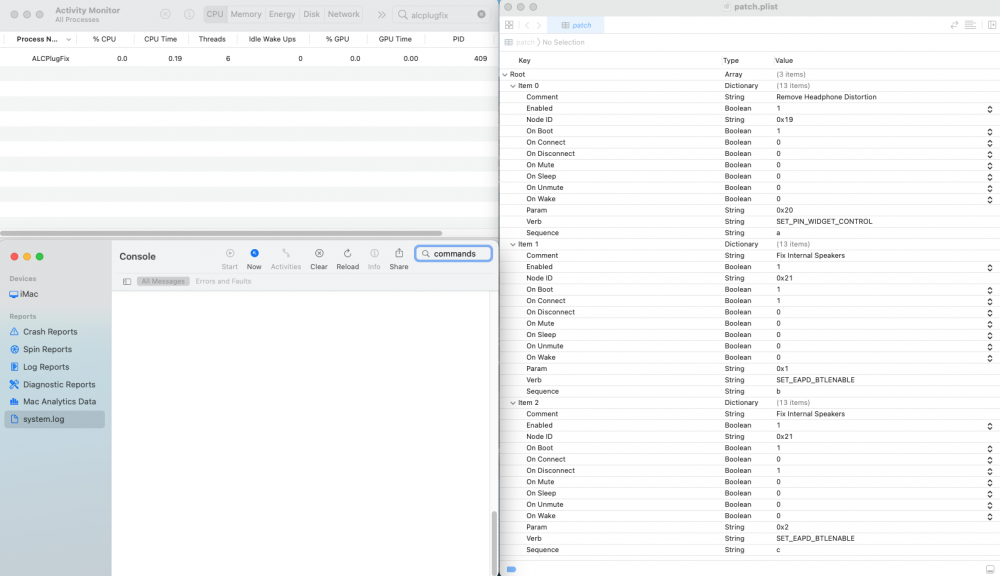Viewport: 1000px width, 576px height.
Task: Add editor pane icon in patch.plist window
Action: point(992,25)
